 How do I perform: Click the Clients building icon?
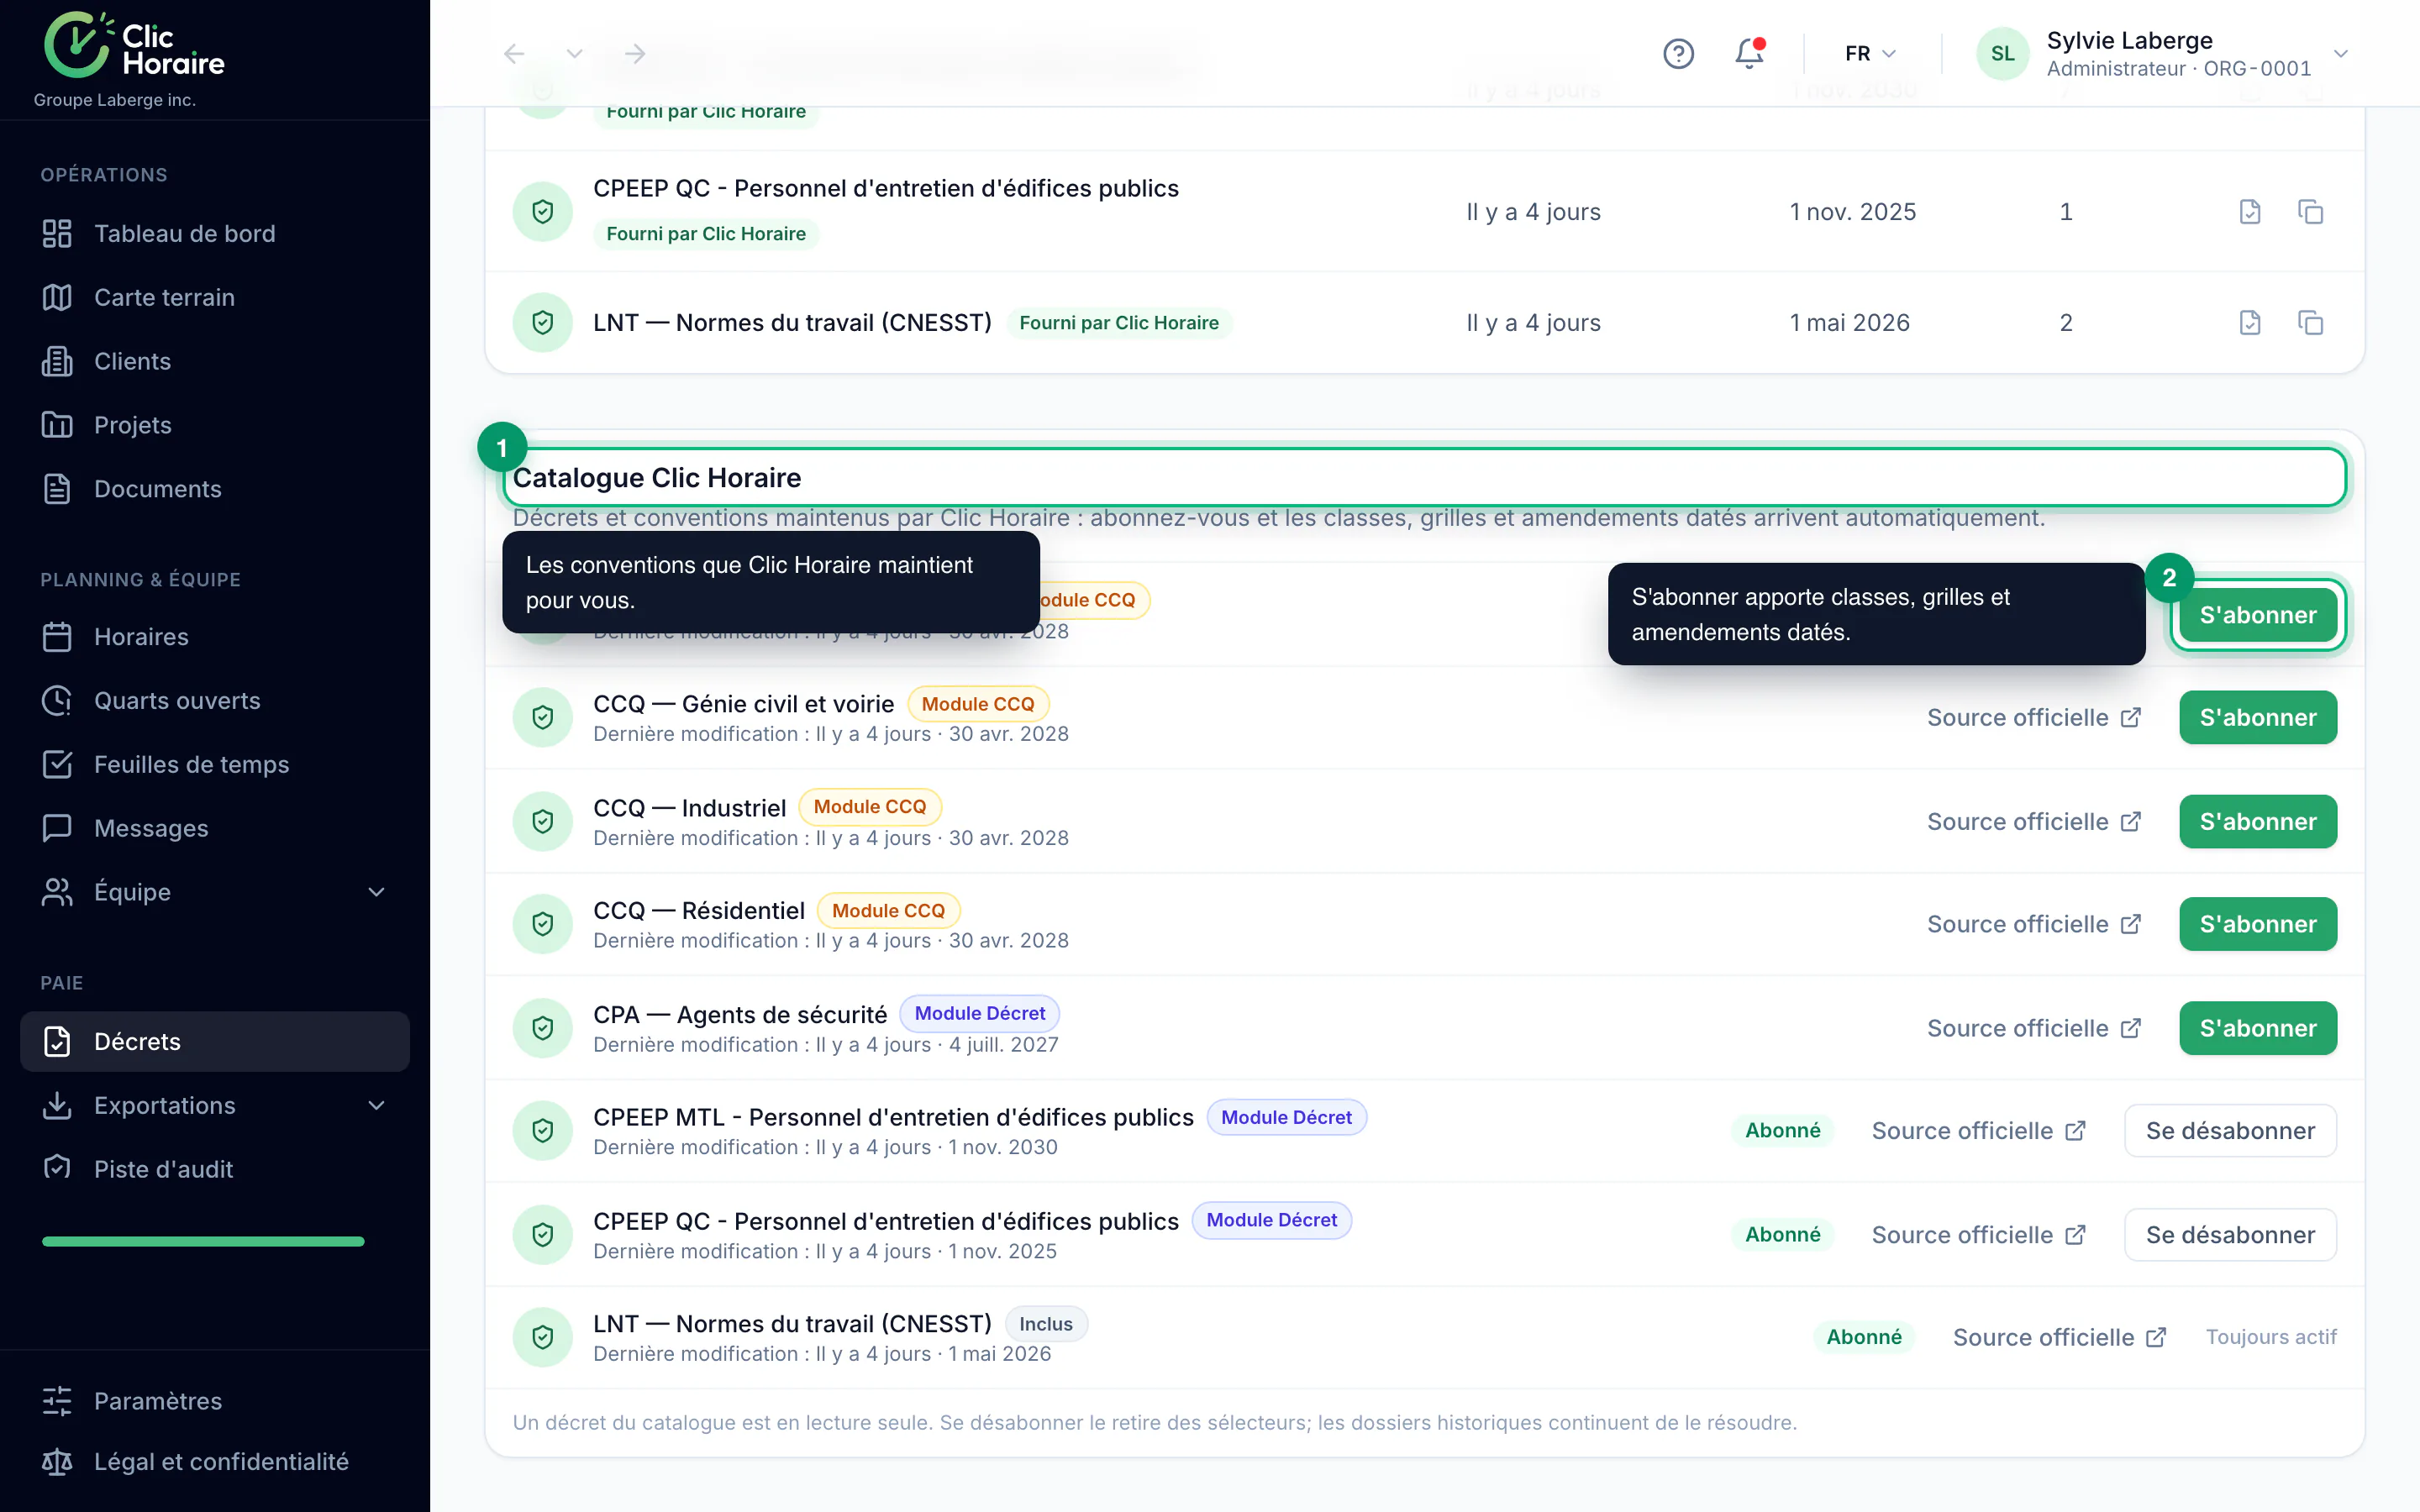(57, 362)
